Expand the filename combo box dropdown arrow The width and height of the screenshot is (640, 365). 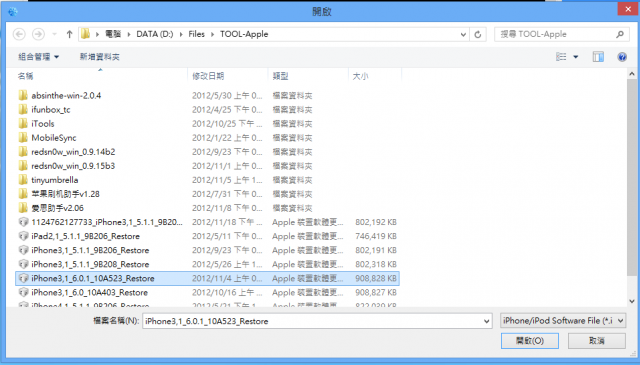(487, 321)
